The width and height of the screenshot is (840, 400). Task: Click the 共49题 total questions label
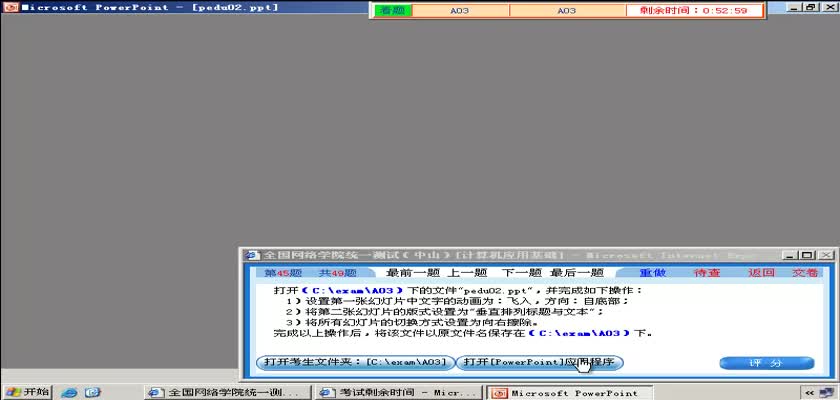point(338,273)
